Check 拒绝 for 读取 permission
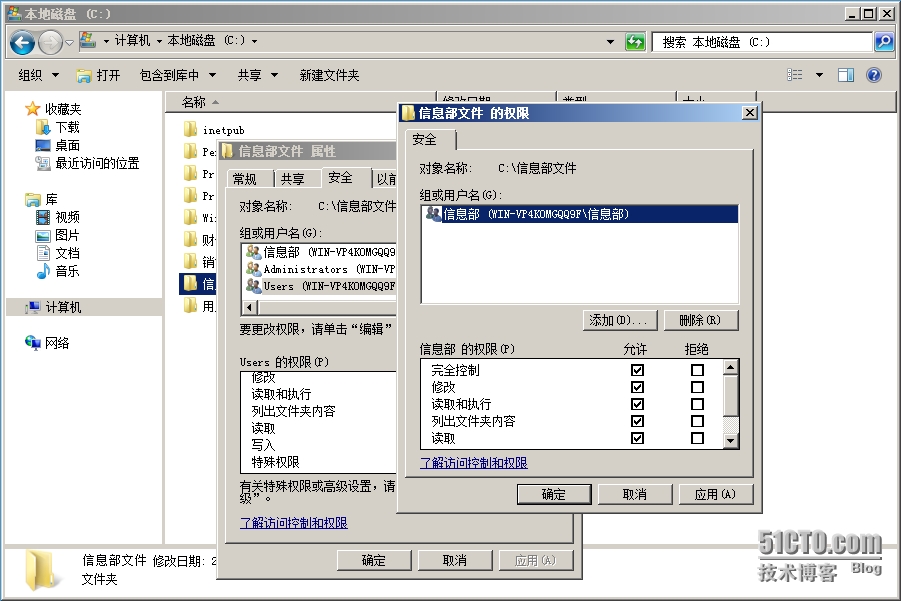This screenshot has height=601, width=901. 698,437
